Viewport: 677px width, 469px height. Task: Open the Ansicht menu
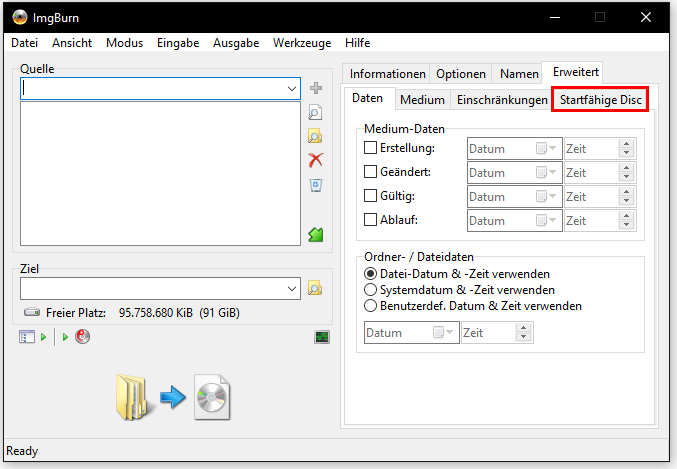72,43
